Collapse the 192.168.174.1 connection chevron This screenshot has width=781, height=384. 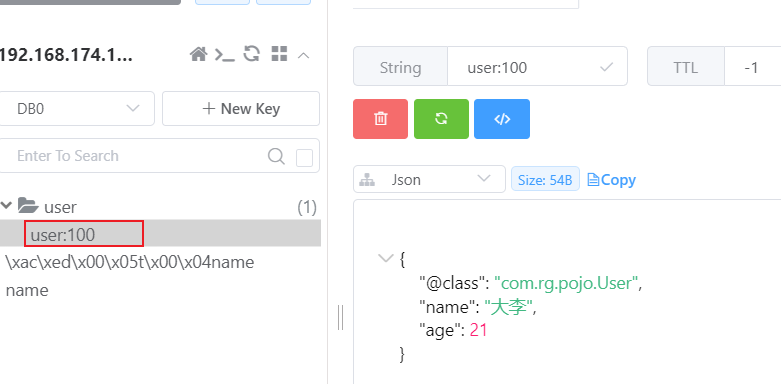pyautogui.click(x=303, y=55)
